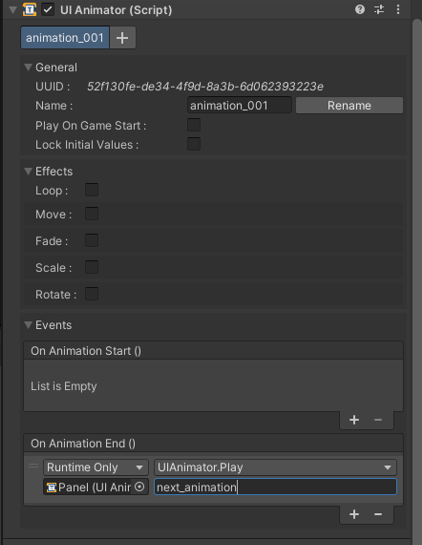This screenshot has width=422, height=545.
Task: Enable the Move effect checkbox
Action: 92,213
